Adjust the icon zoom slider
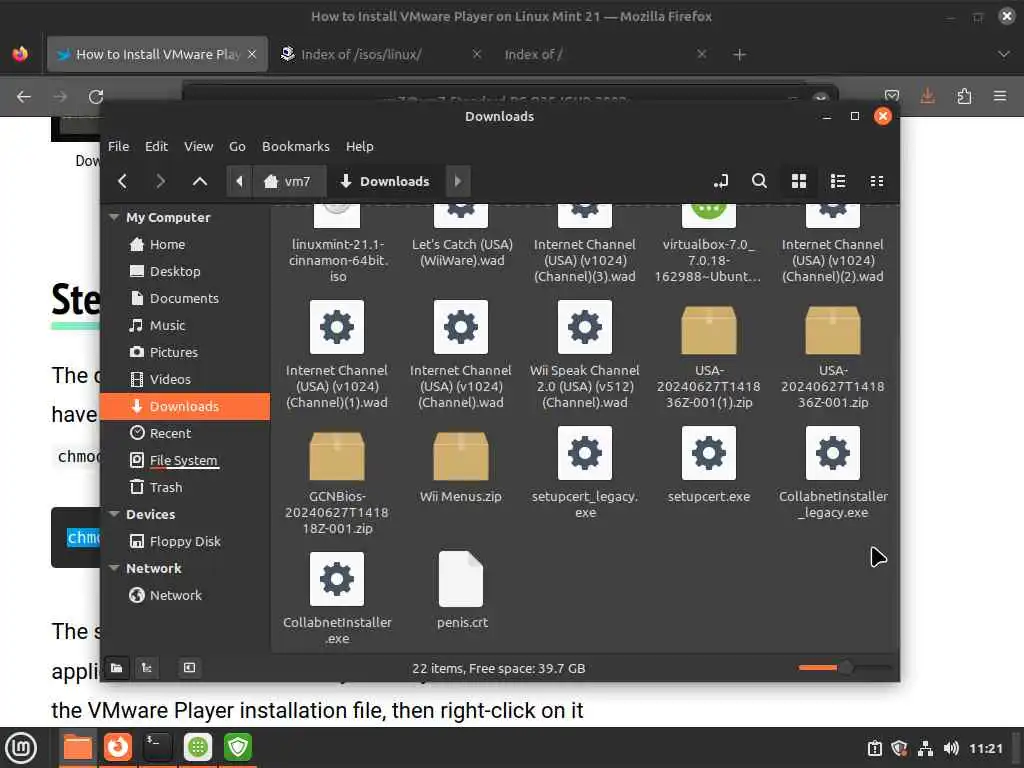Screen dimensions: 1024x768 [845, 667]
